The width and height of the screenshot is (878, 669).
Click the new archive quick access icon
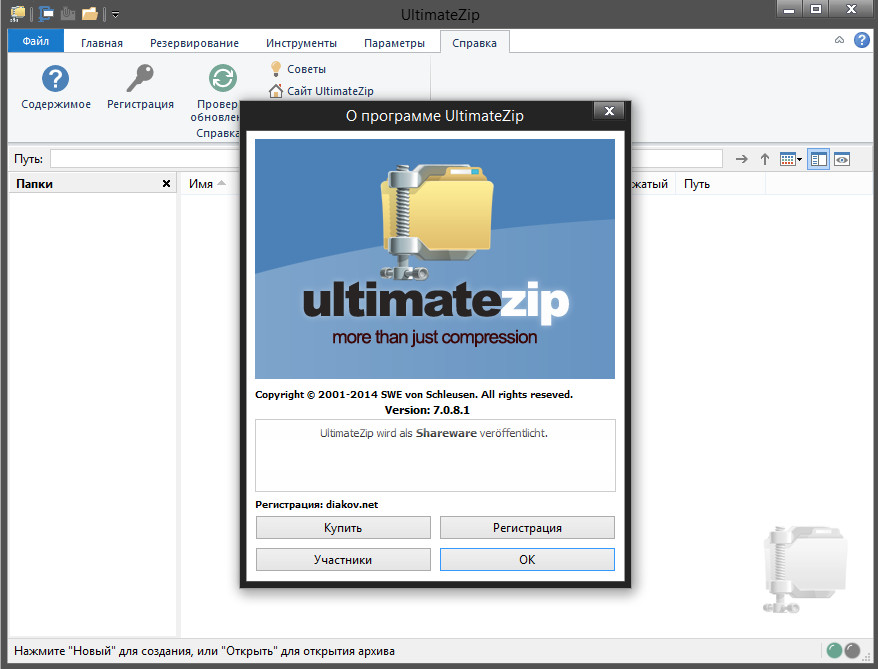[x=45, y=13]
